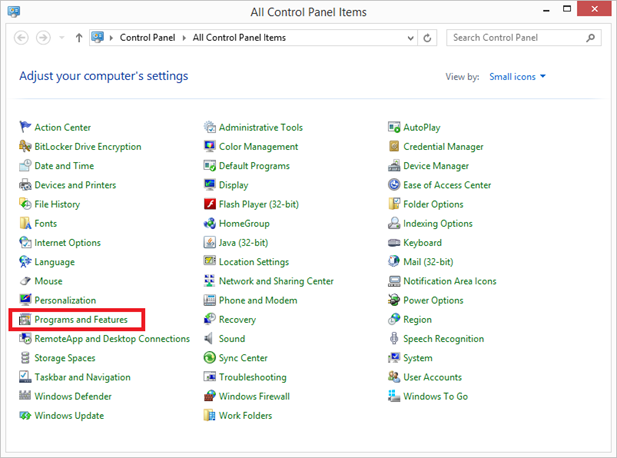
Task: Open the System link
Action: pyautogui.click(x=418, y=358)
